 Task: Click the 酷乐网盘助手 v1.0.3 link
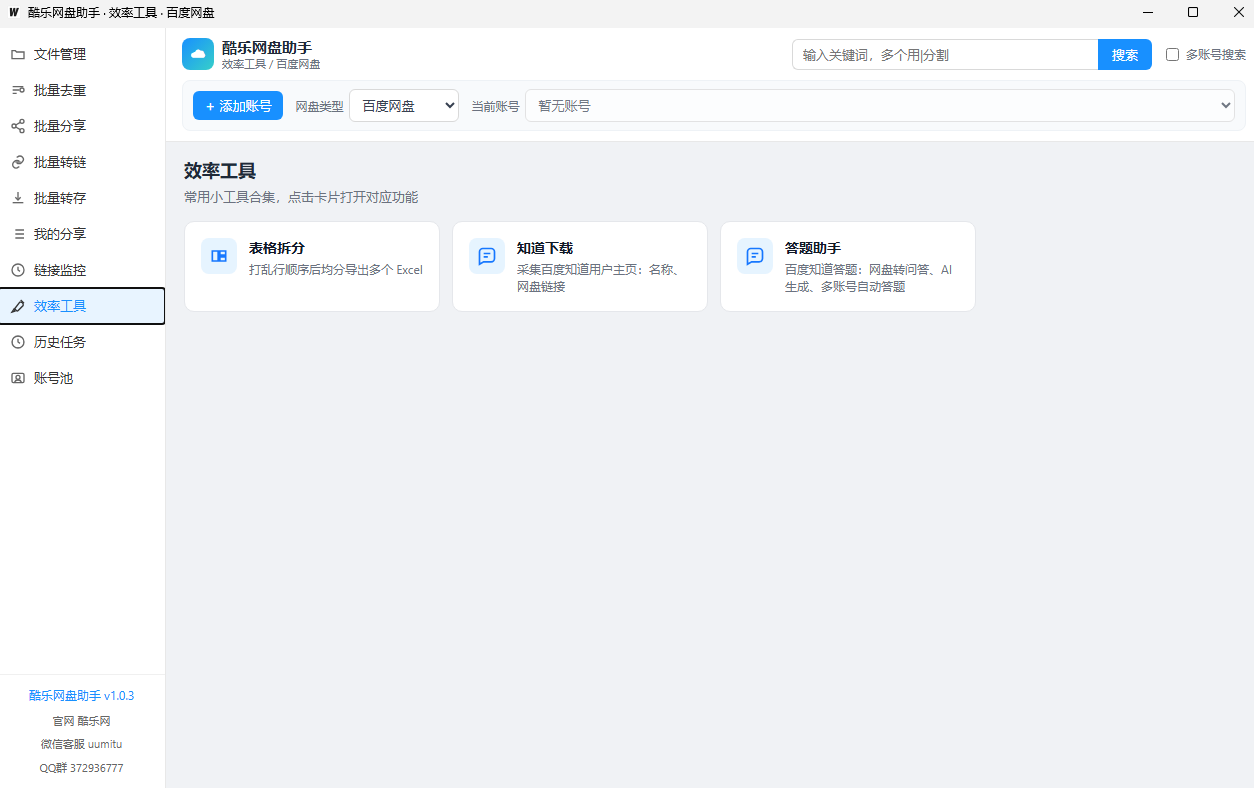pyautogui.click(x=82, y=696)
